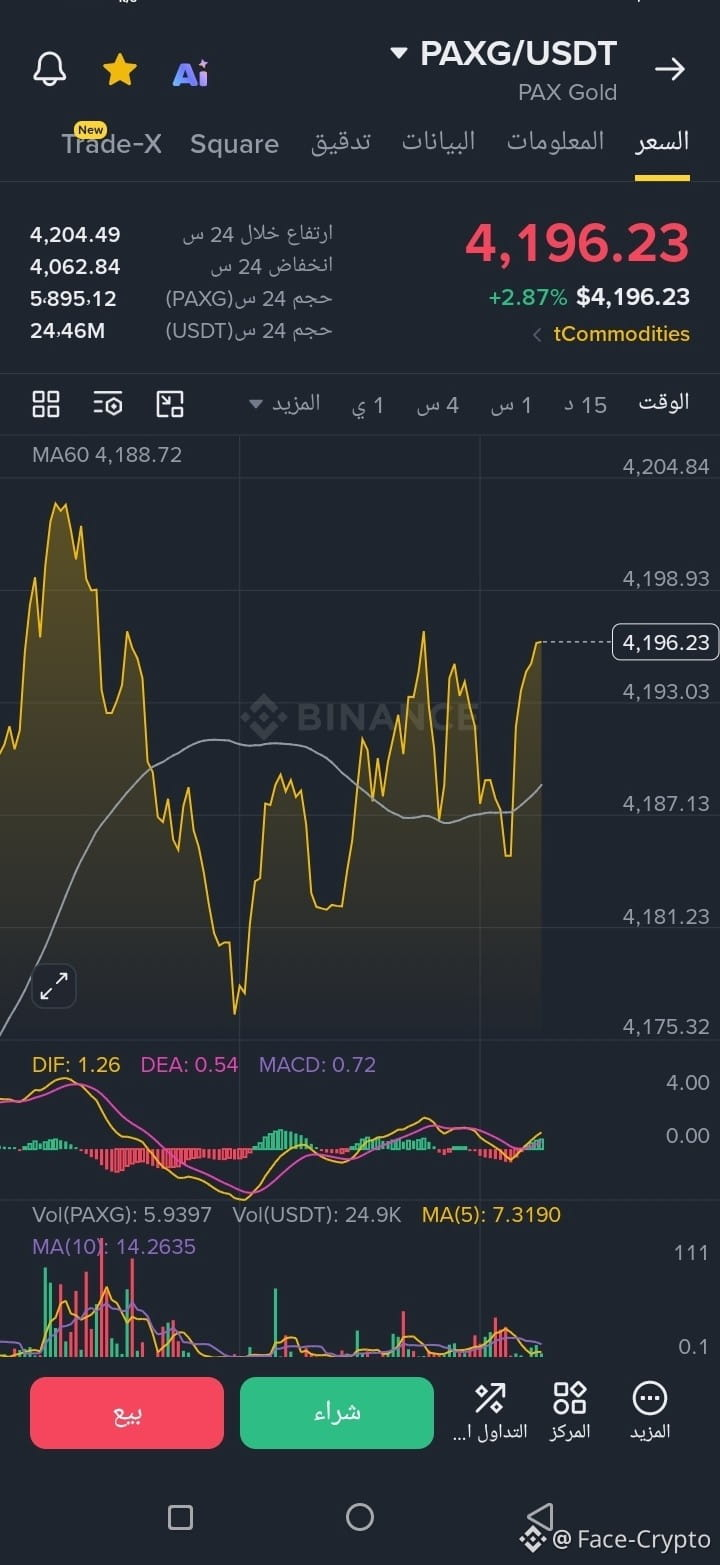
Task: Tap the 24.46M USDT volume value
Action: [x=67, y=330]
